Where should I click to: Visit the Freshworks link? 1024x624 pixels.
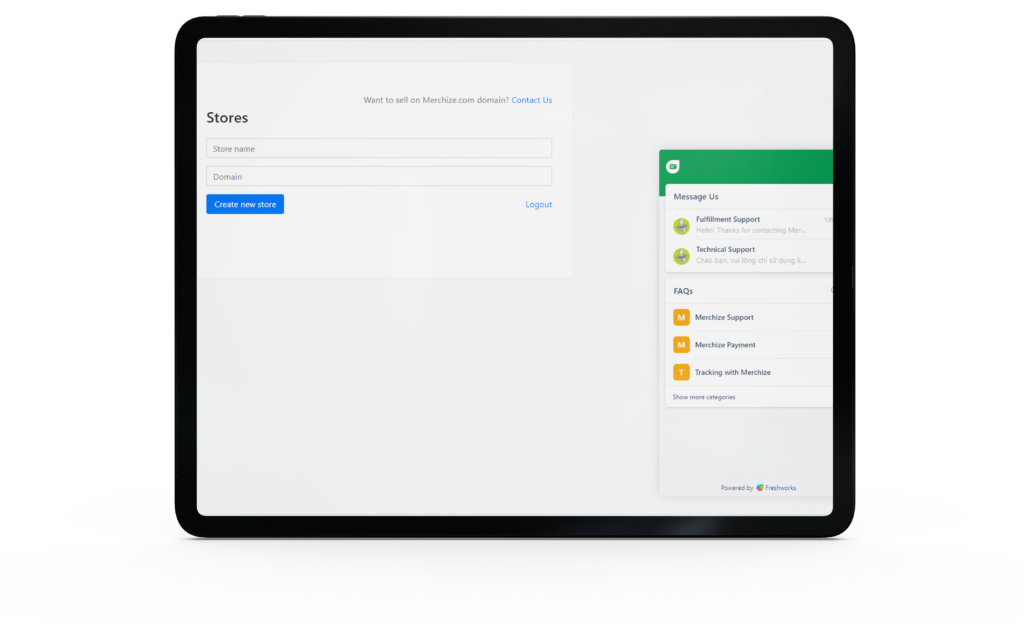coord(780,488)
